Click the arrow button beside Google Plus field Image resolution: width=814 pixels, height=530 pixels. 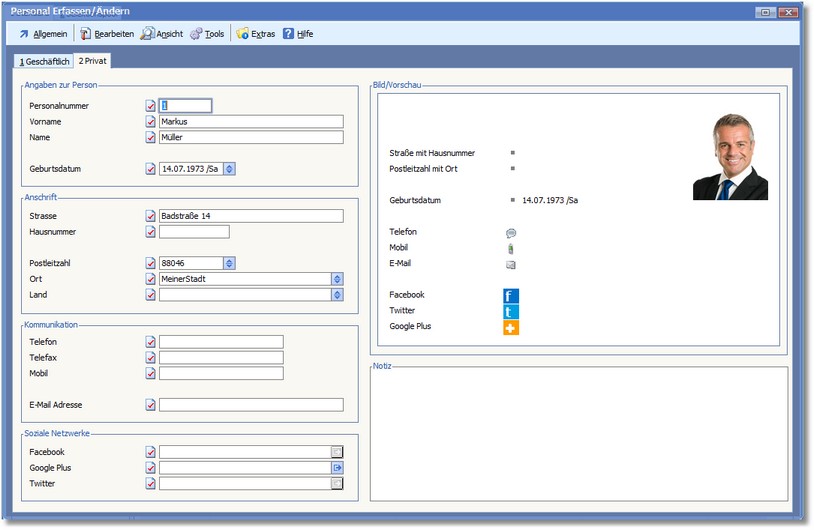tap(337, 468)
